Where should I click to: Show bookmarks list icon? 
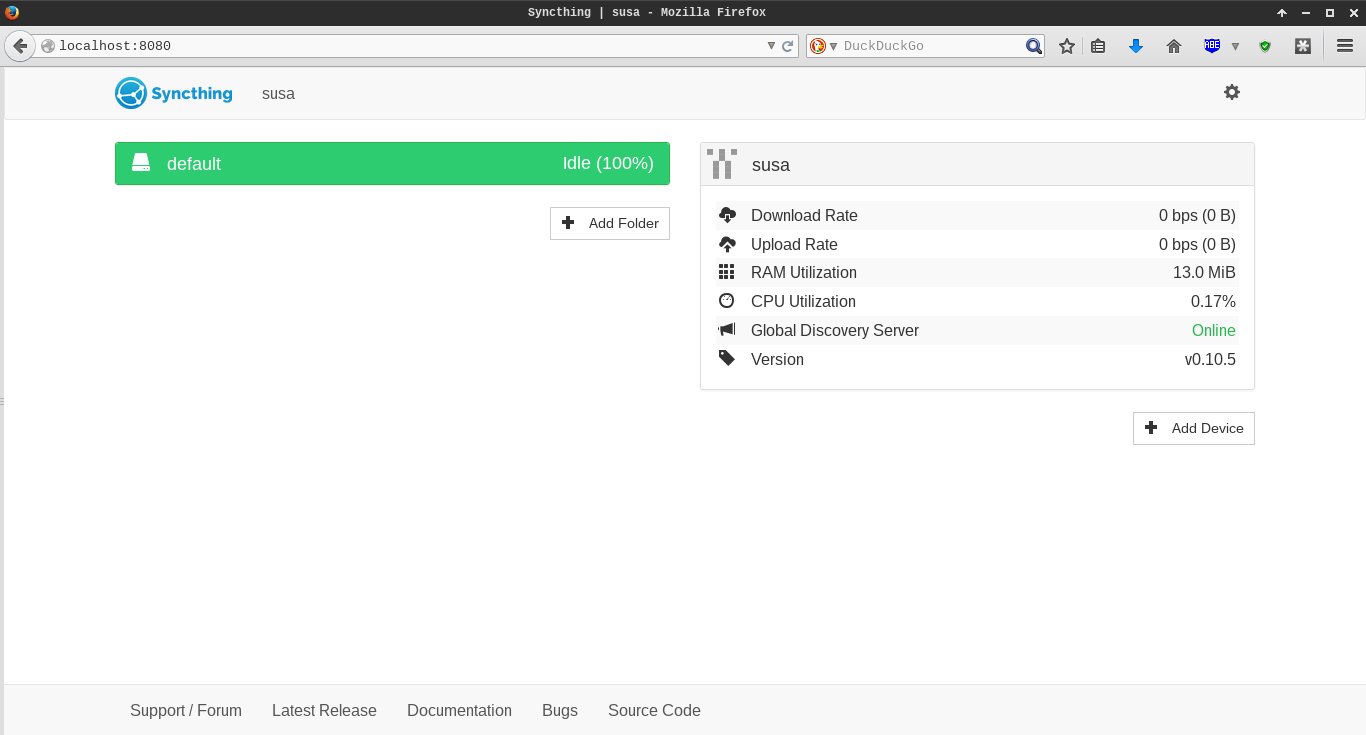[1098, 46]
